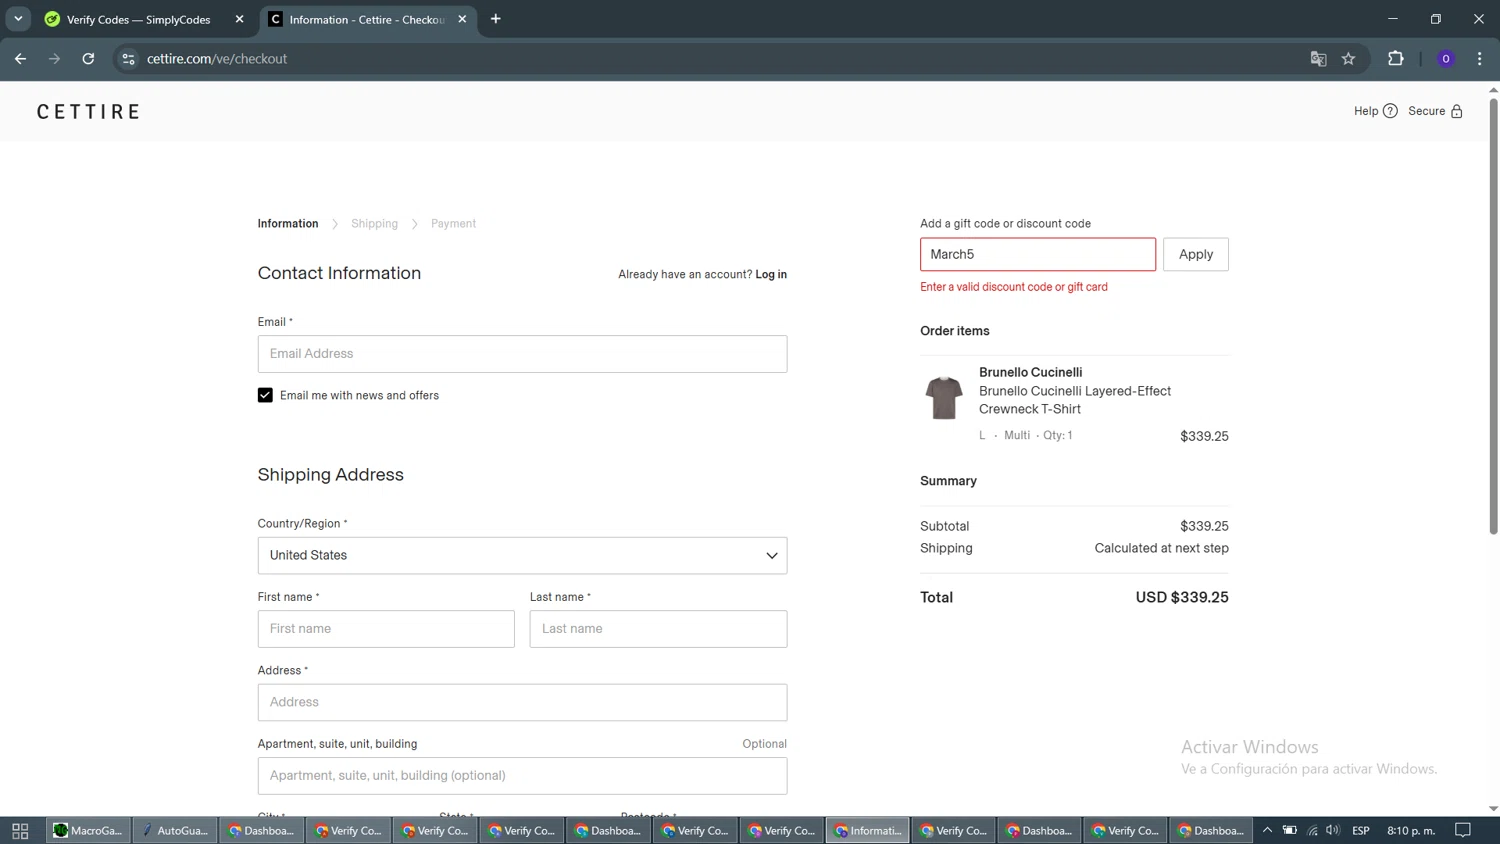Click the Cettire logo
Image resolution: width=1500 pixels, height=844 pixels.
point(89,112)
